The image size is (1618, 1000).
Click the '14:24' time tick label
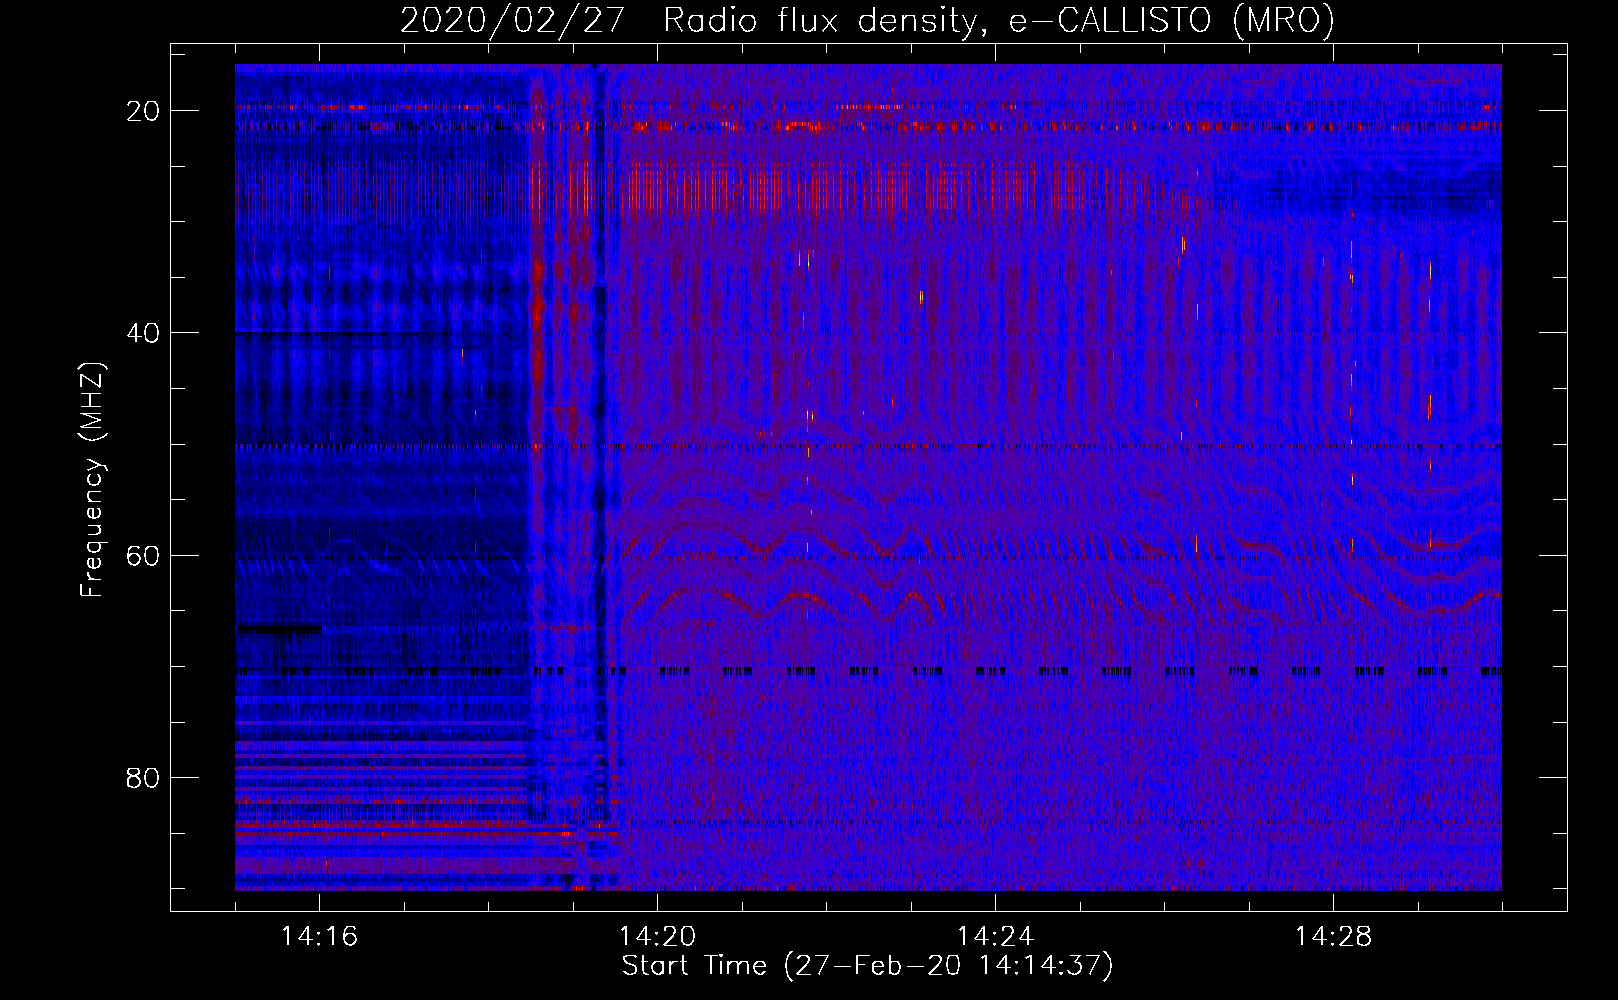(995, 937)
